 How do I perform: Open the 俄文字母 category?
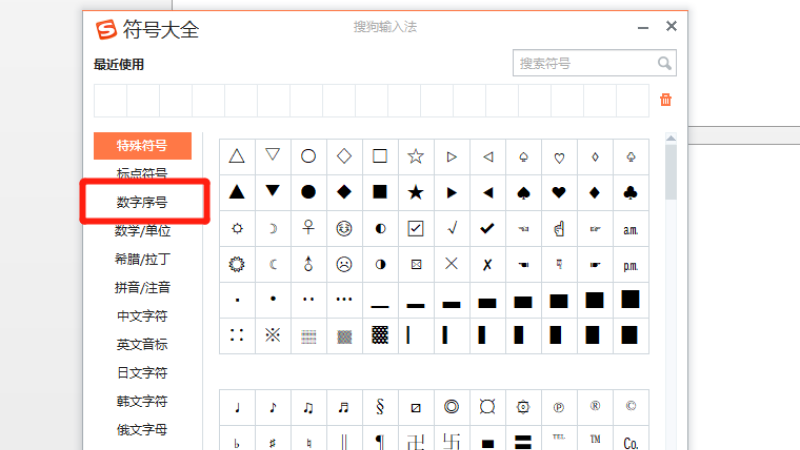point(142,430)
